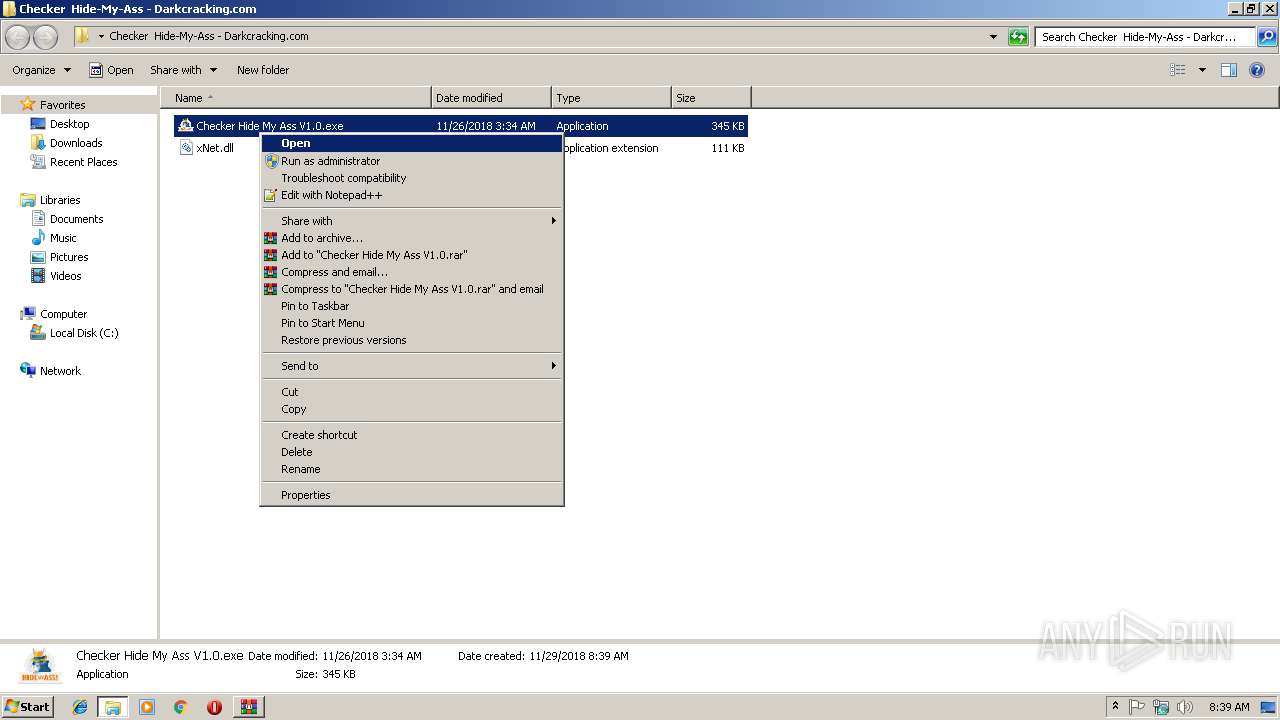Screen dimensions: 1280x720
Task: Click the Local Disk (C:) drive icon
Action: [x=38, y=333]
